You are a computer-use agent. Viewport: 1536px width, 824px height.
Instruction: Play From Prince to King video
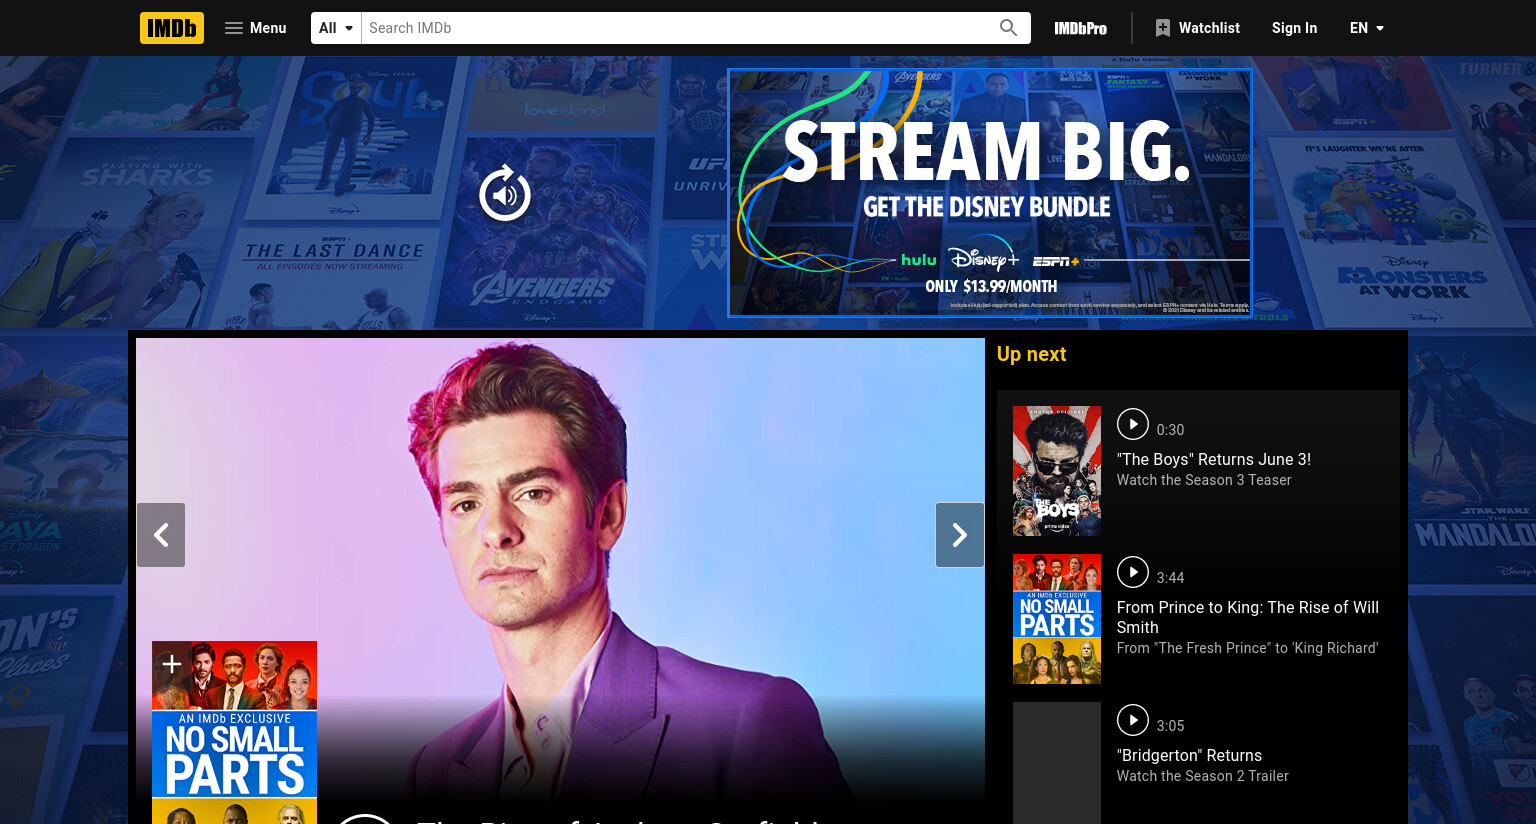[x=1133, y=572]
